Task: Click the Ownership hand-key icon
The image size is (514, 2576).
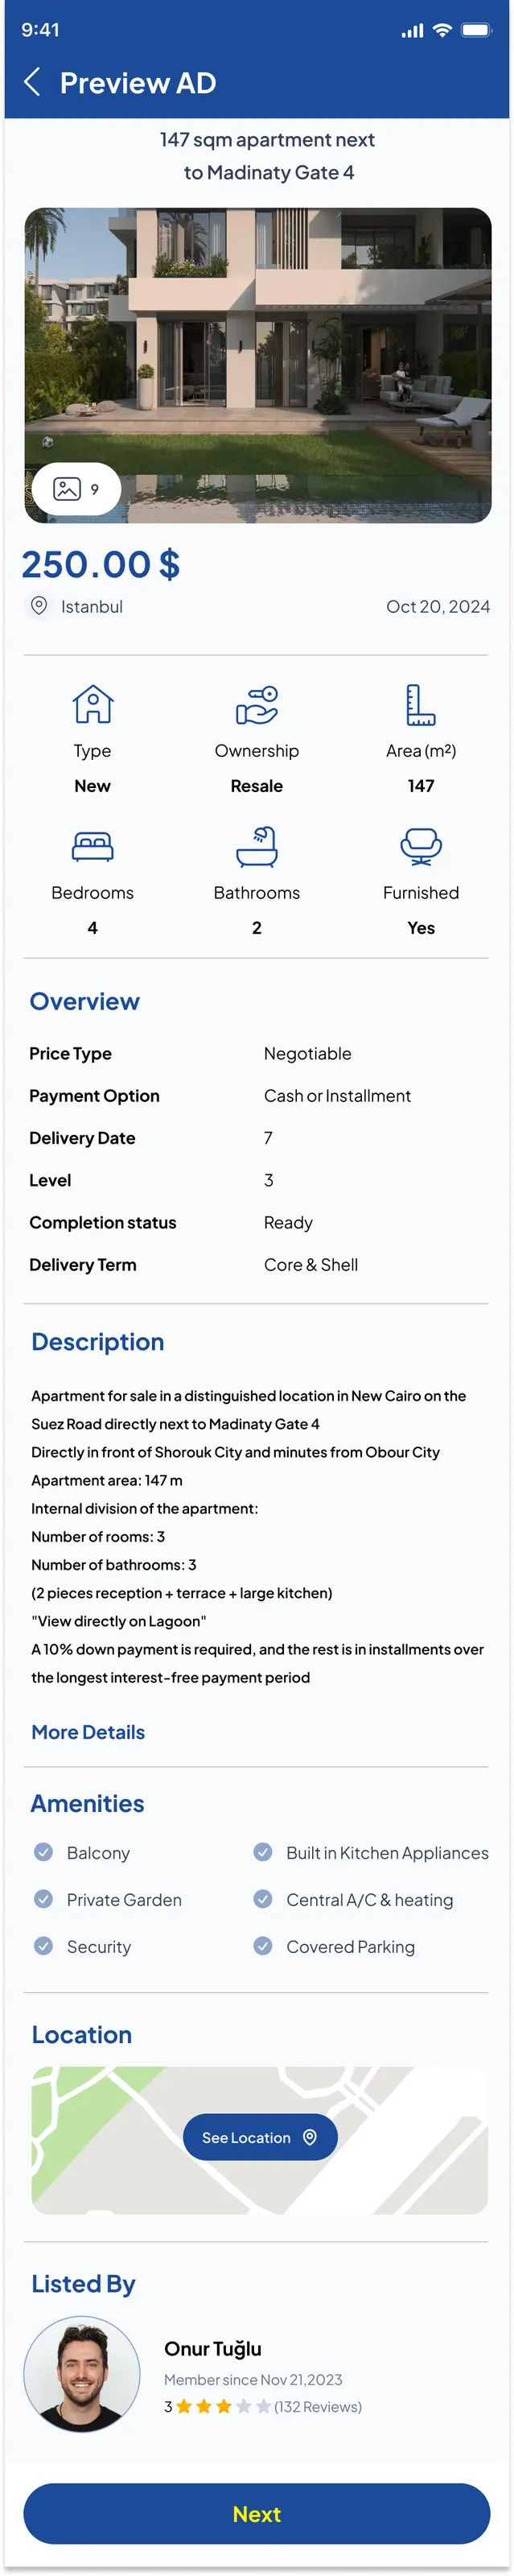Action: [257, 704]
